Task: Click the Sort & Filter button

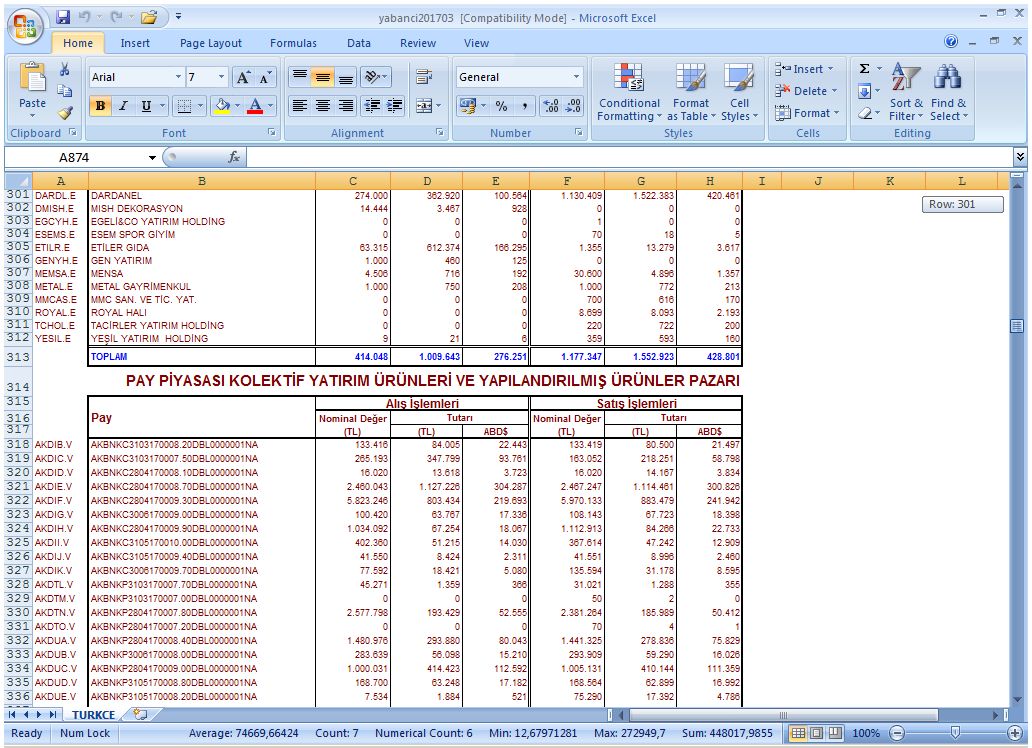Action: [906, 92]
